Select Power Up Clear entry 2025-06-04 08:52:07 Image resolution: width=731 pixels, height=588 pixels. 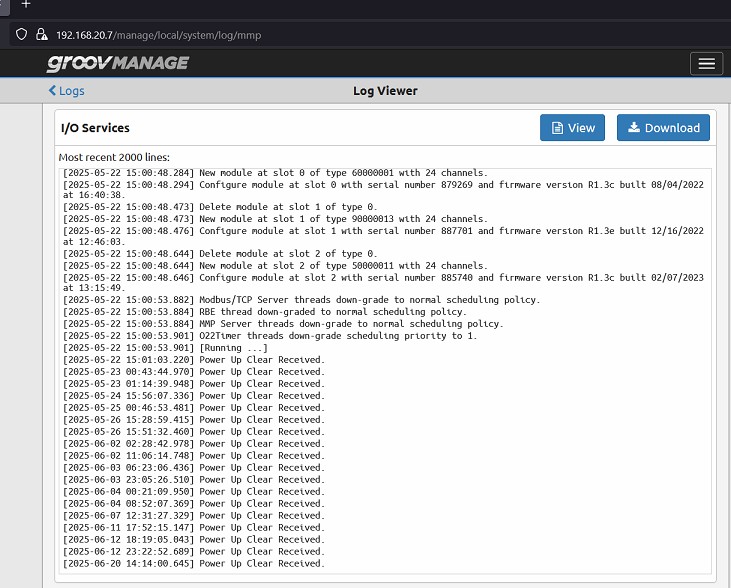point(193,504)
